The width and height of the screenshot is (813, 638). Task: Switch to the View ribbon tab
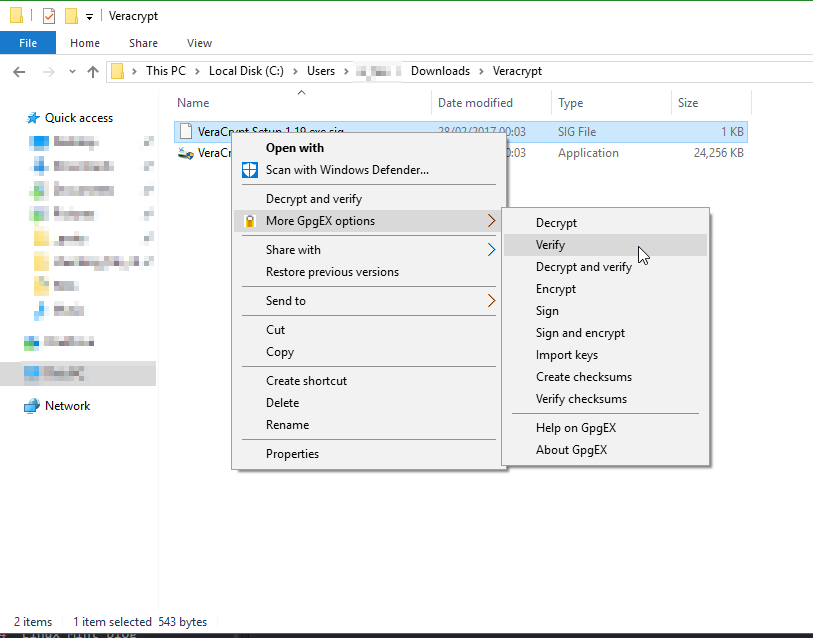coord(199,43)
